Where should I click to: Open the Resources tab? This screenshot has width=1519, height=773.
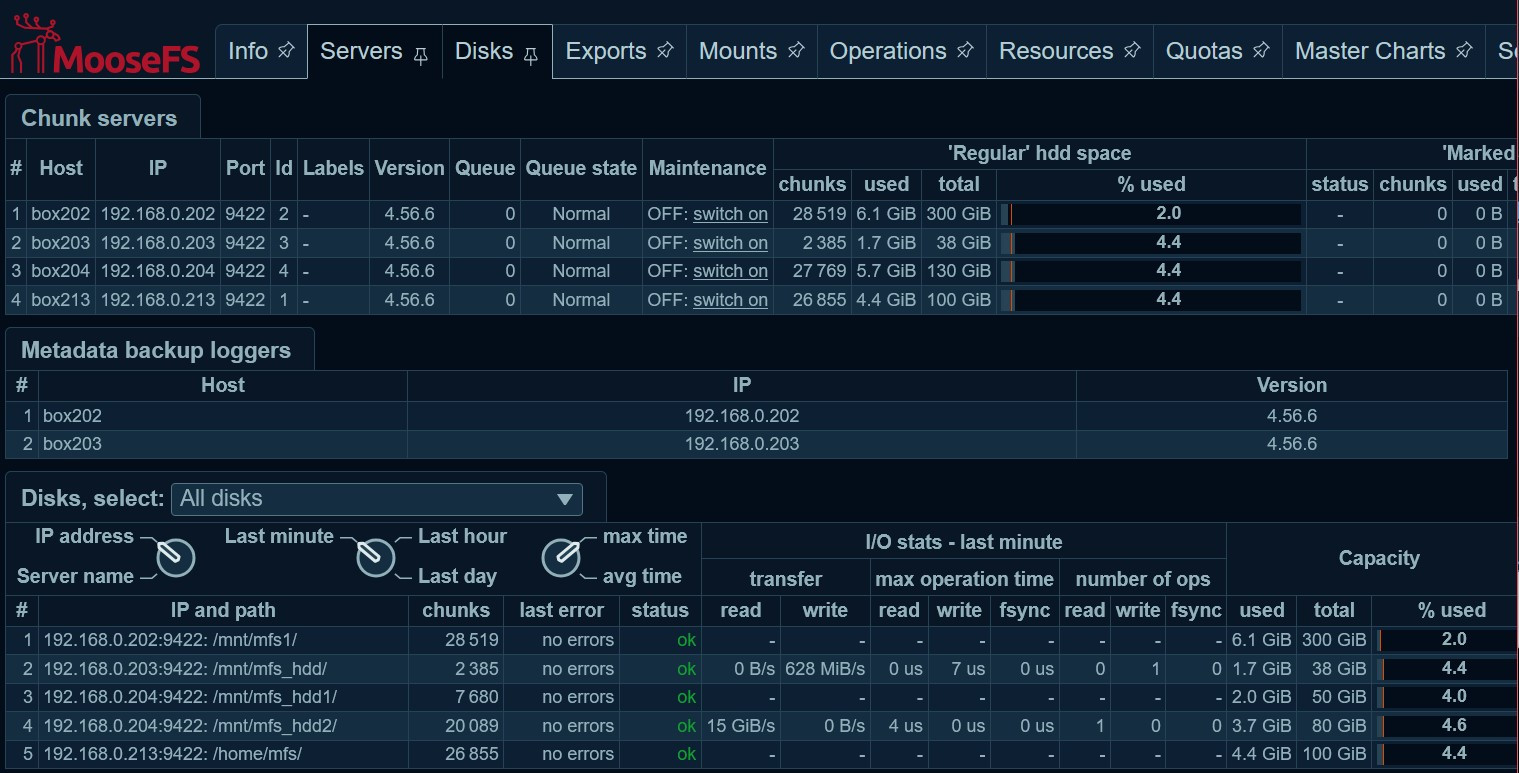pos(1056,51)
